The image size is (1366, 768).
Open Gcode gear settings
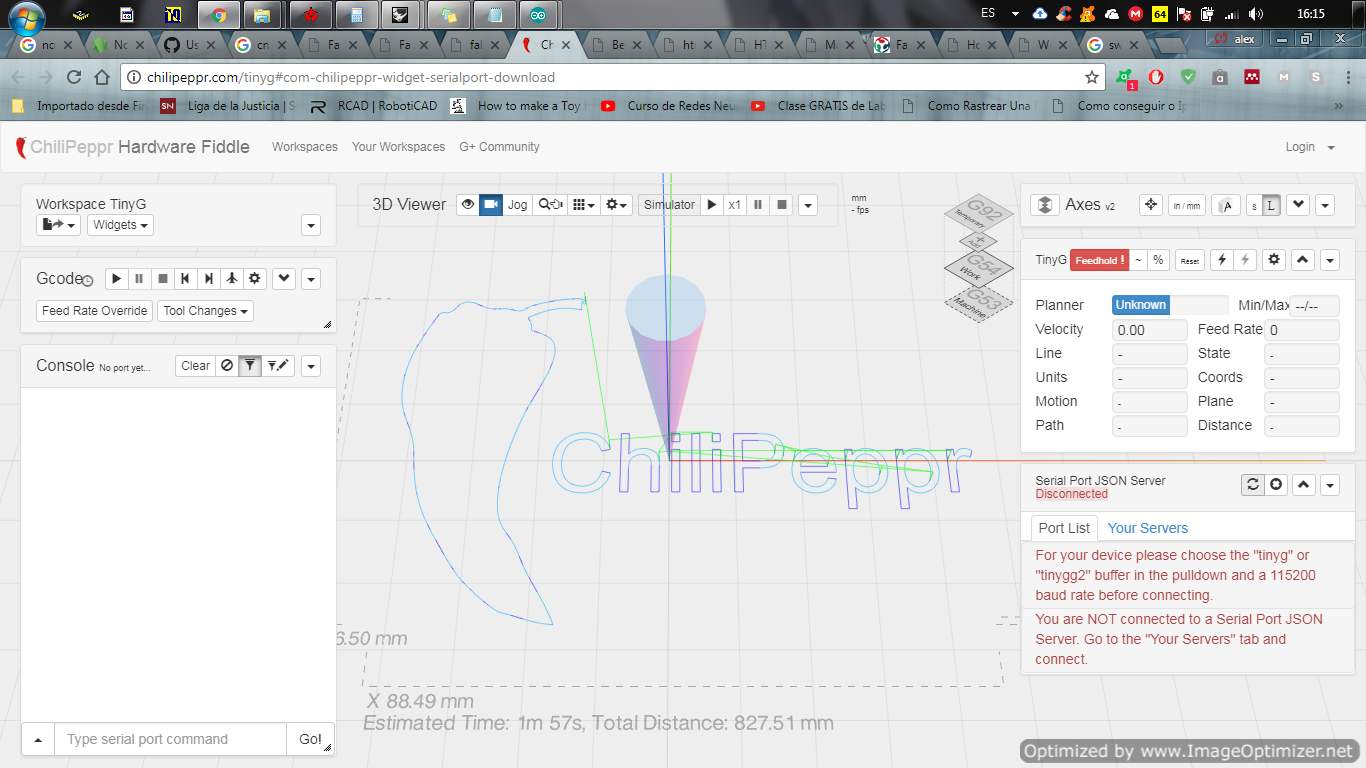click(255, 279)
